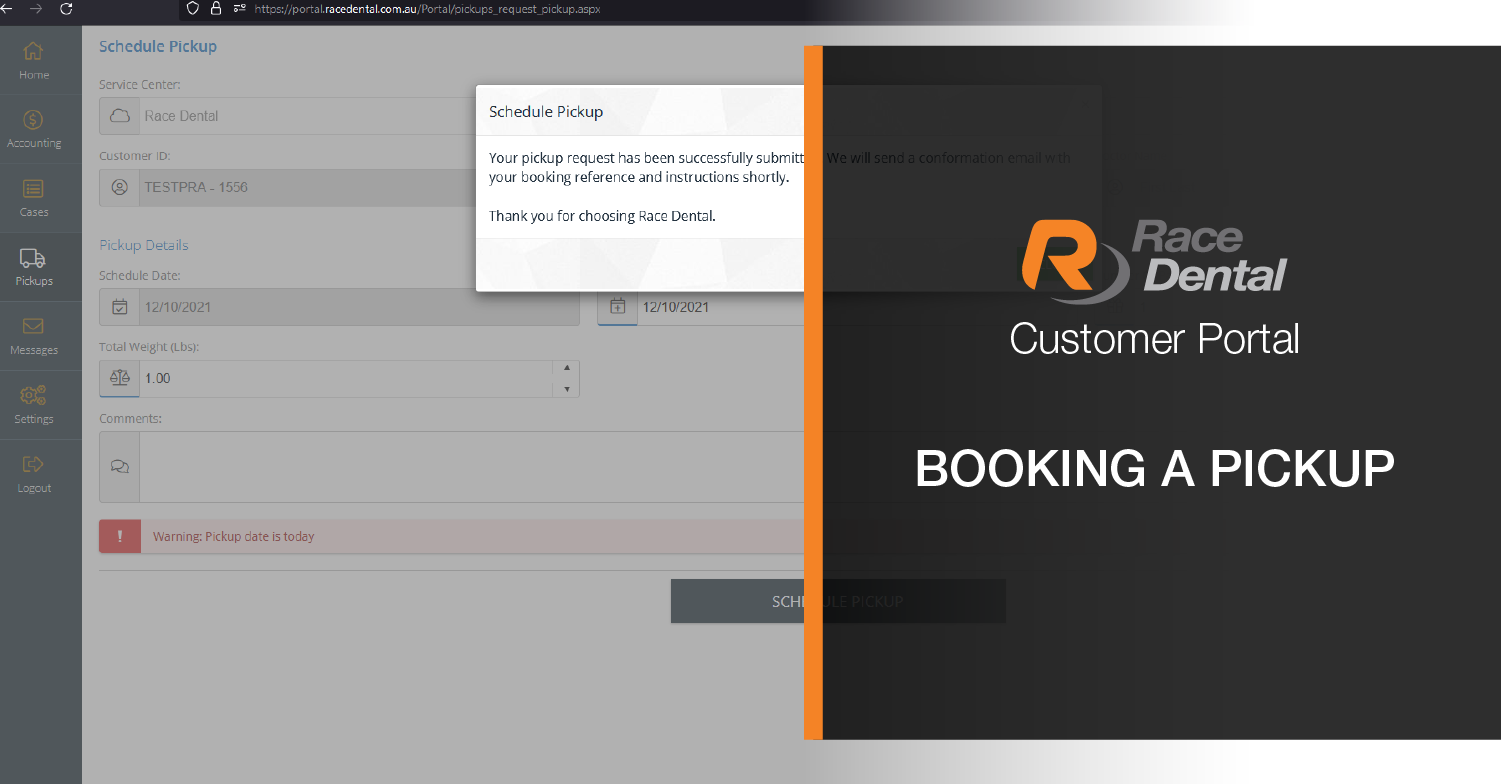Click the Schedule Date calendar icon
The image size is (1501, 784).
pyautogui.click(x=119, y=307)
